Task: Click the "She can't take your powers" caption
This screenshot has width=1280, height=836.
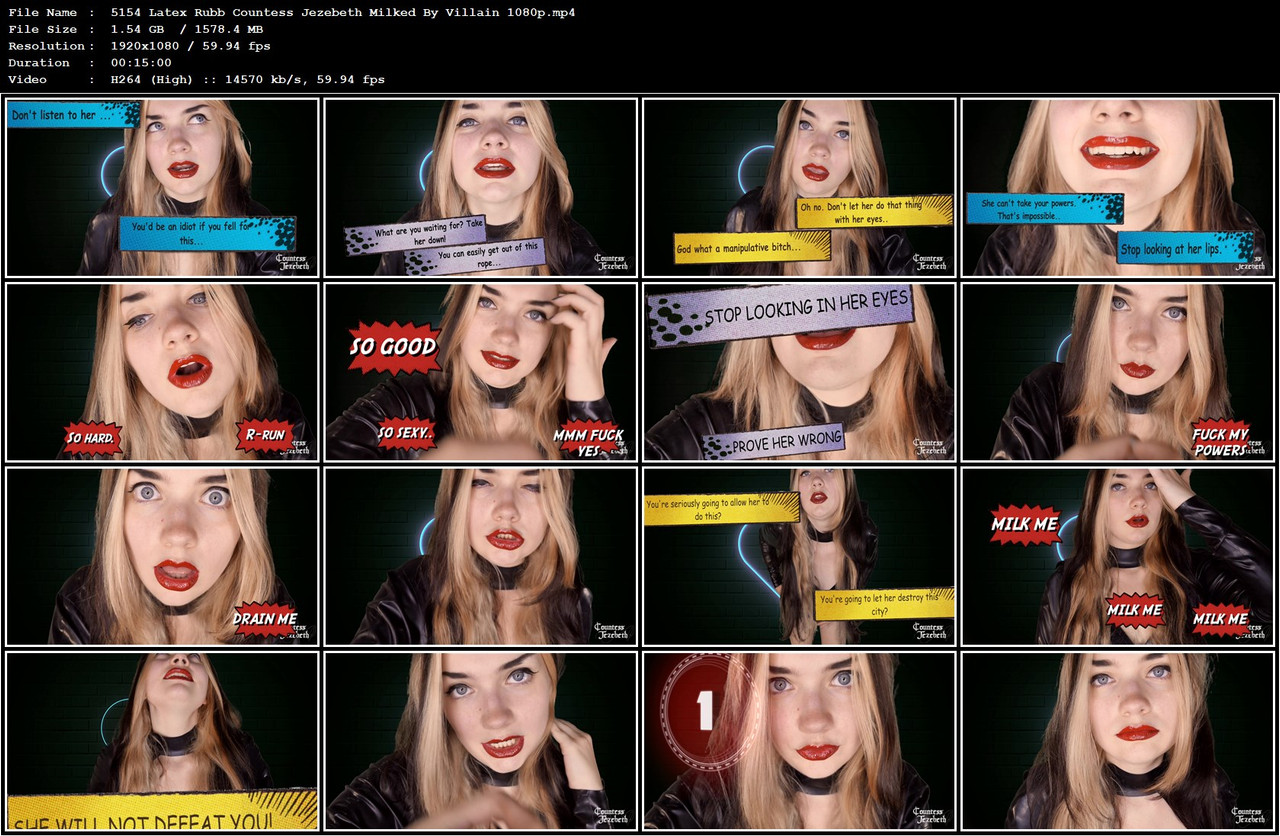Action: (x=1044, y=209)
